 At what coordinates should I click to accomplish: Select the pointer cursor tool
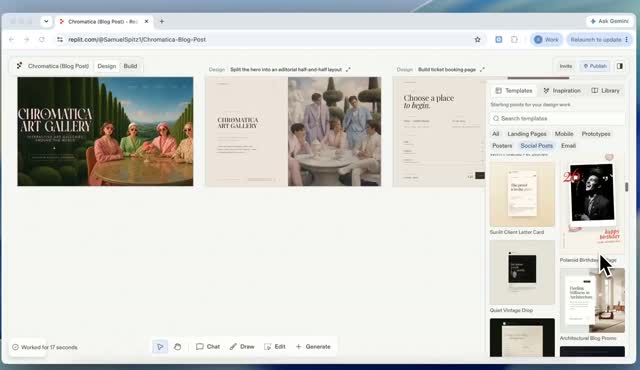[x=160, y=347]
